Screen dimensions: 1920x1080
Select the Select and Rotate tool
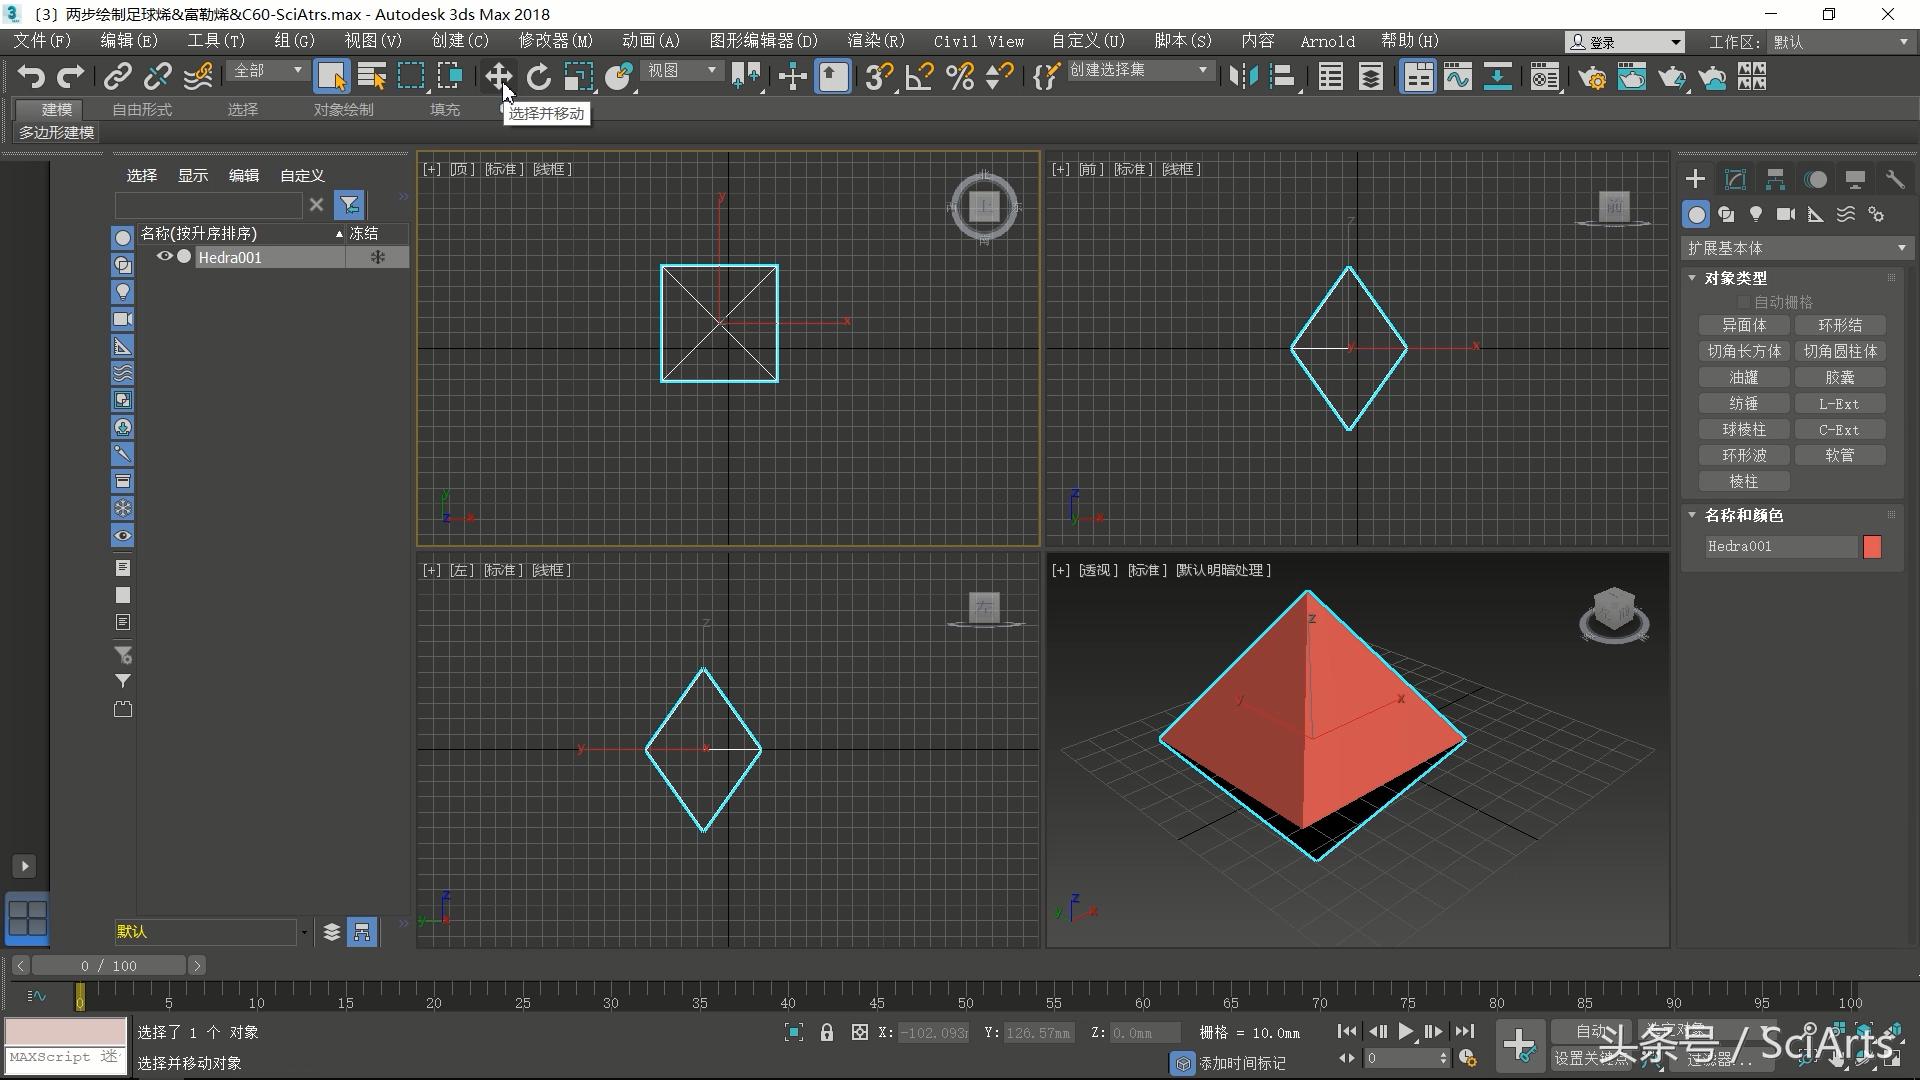tap(538, 77)
